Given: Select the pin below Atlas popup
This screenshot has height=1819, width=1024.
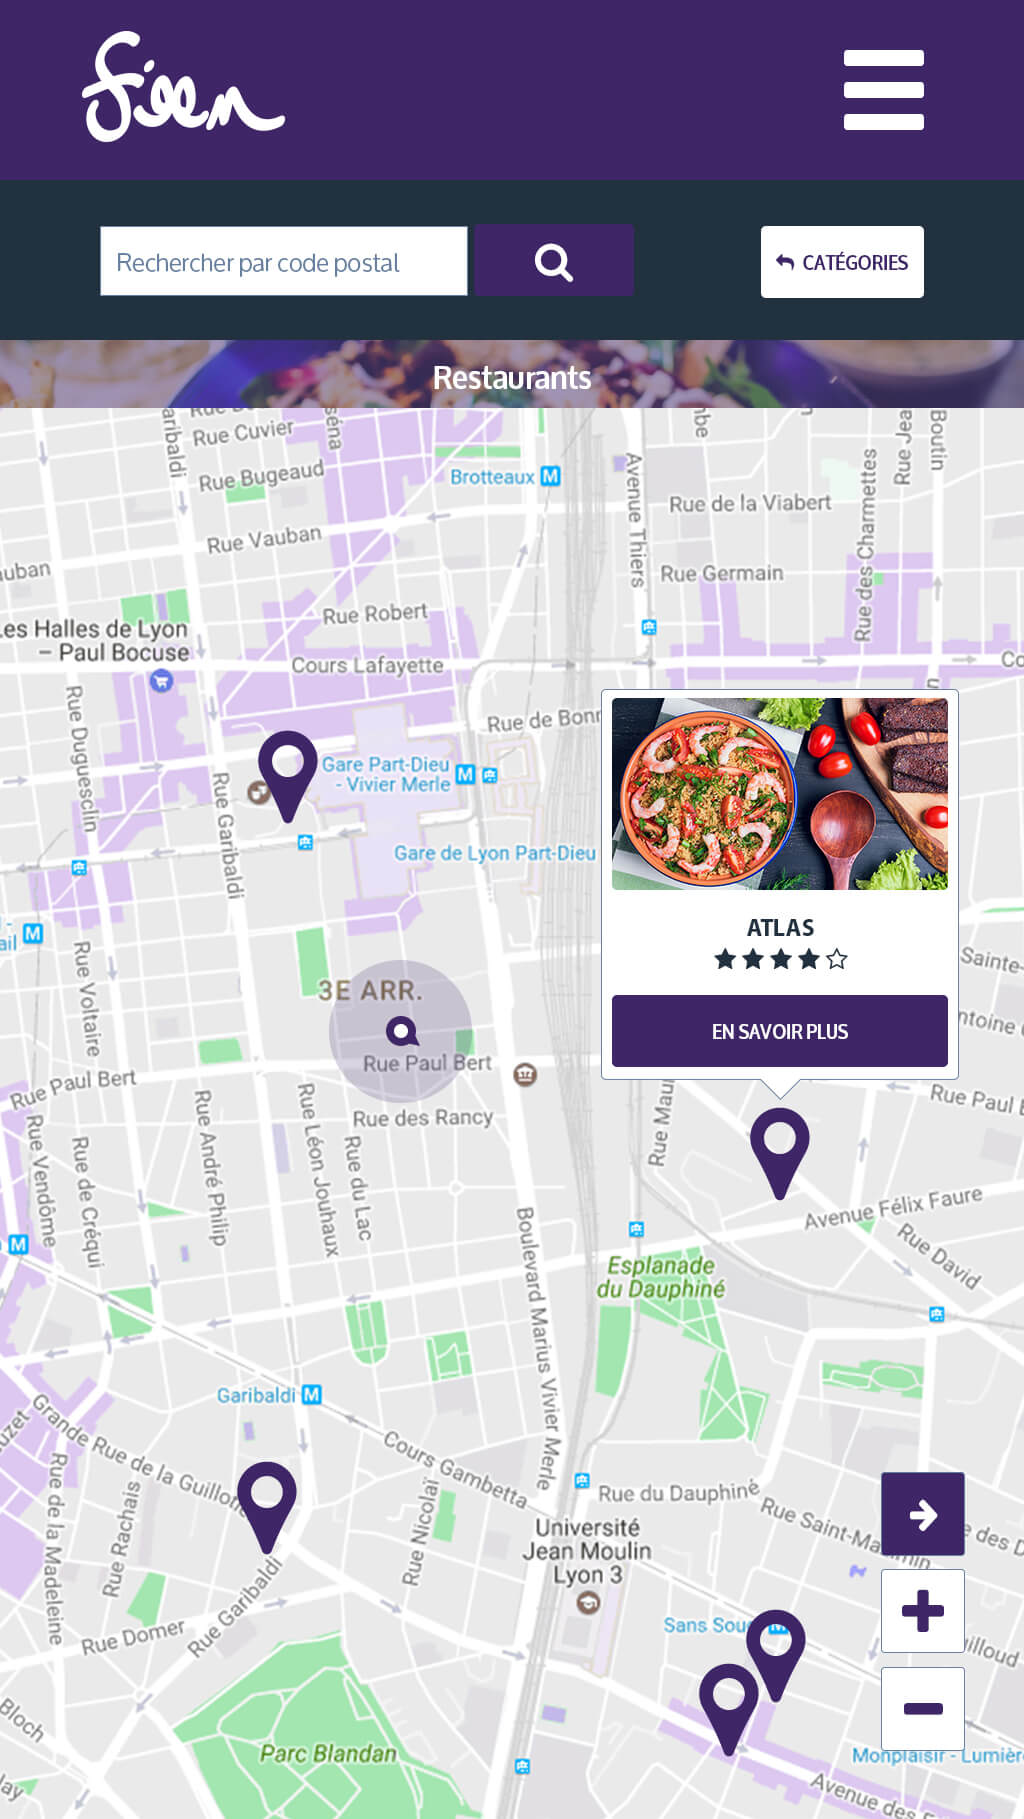Looking at the screenshot, I should (780, 1152).
